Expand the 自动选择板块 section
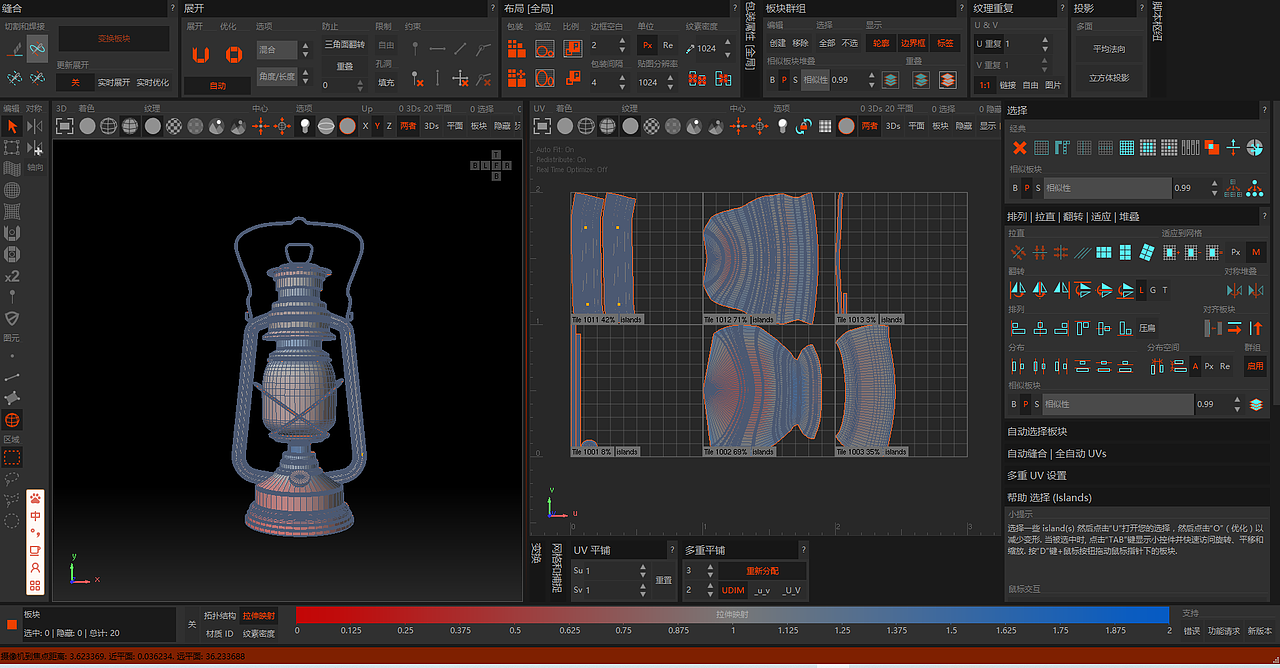Image resolution: width=1280 pixels, height=668 pixels. point(1037,432)
